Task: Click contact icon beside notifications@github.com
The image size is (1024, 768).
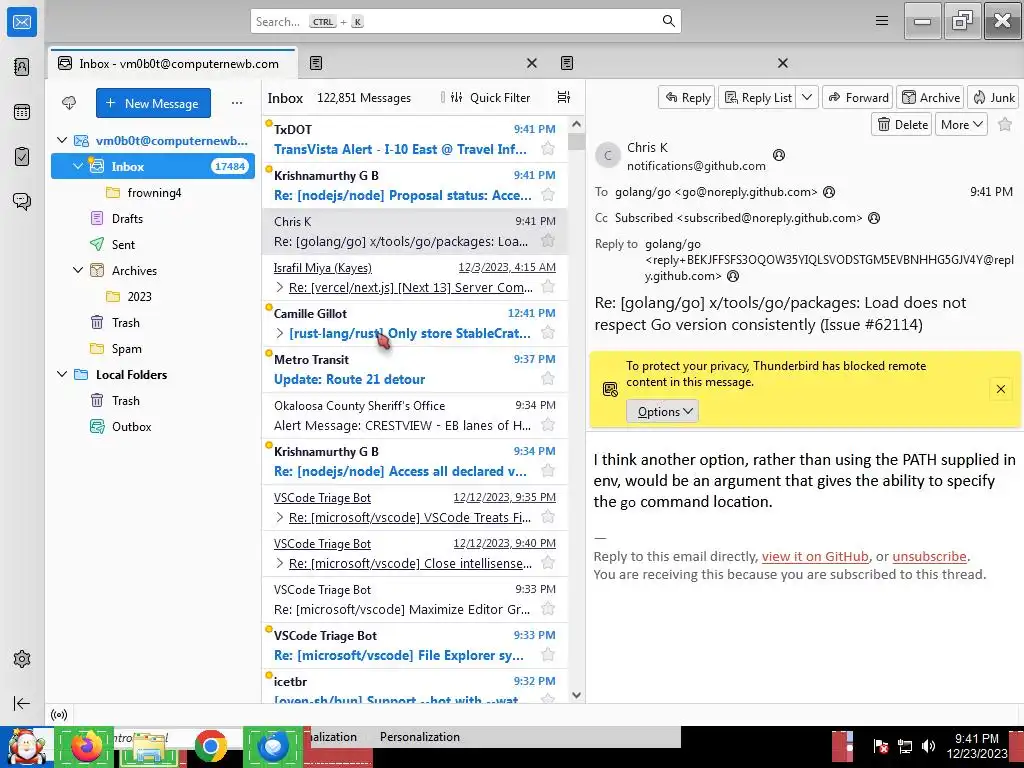Action: pos(778,155)
